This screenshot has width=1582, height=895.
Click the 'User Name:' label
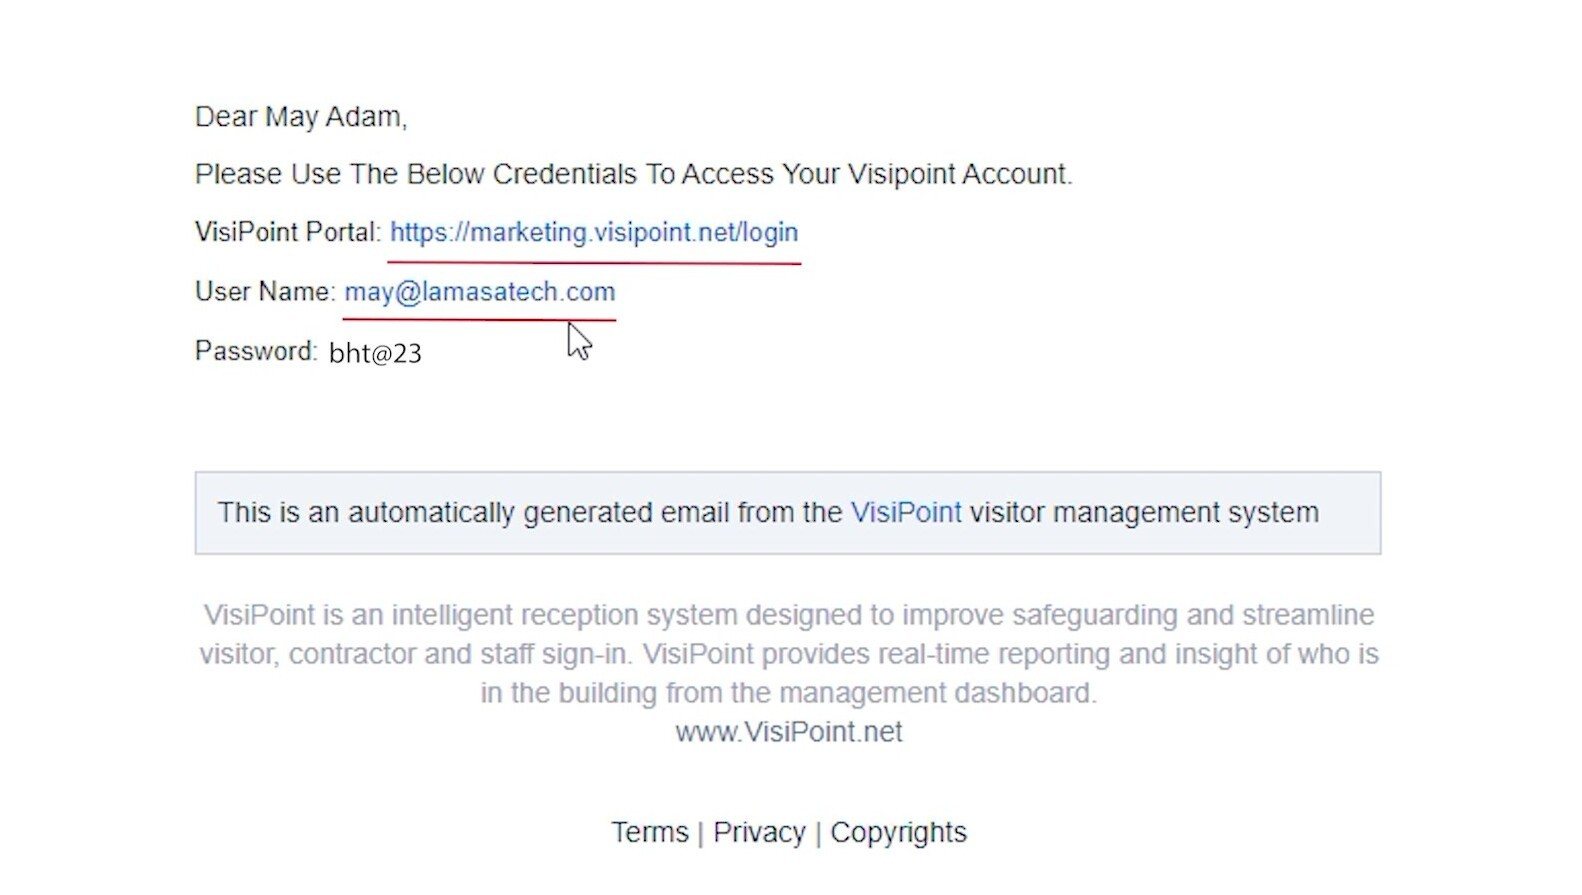(x=265, y=291)
